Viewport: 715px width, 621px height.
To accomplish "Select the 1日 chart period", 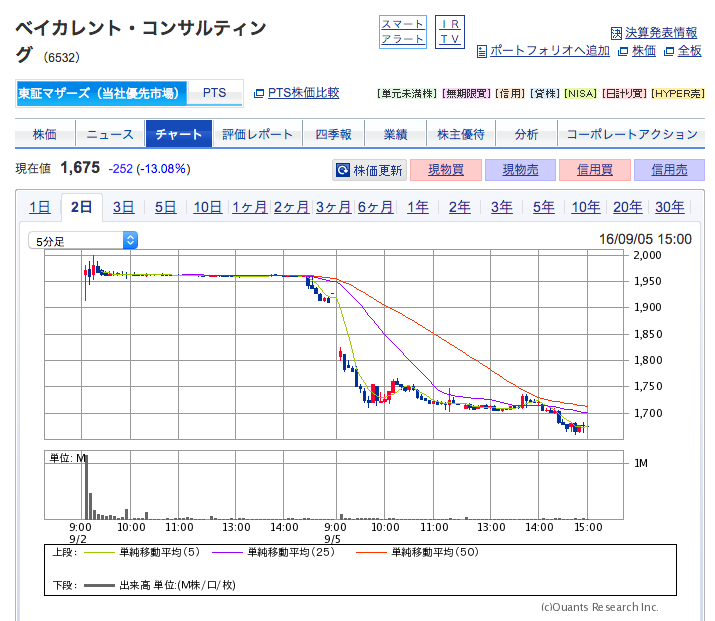I will coord(40,207).
